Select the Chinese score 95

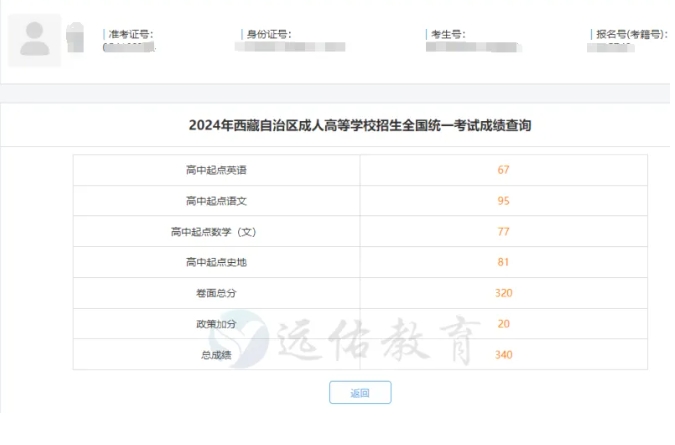pyautogui.click(x=504, y=201)
